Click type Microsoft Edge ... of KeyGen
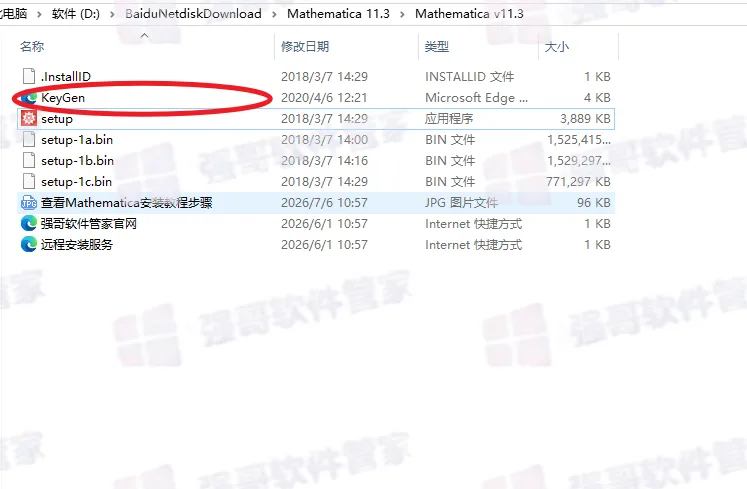This screenshot has width=747, height=489. [476, 98]
